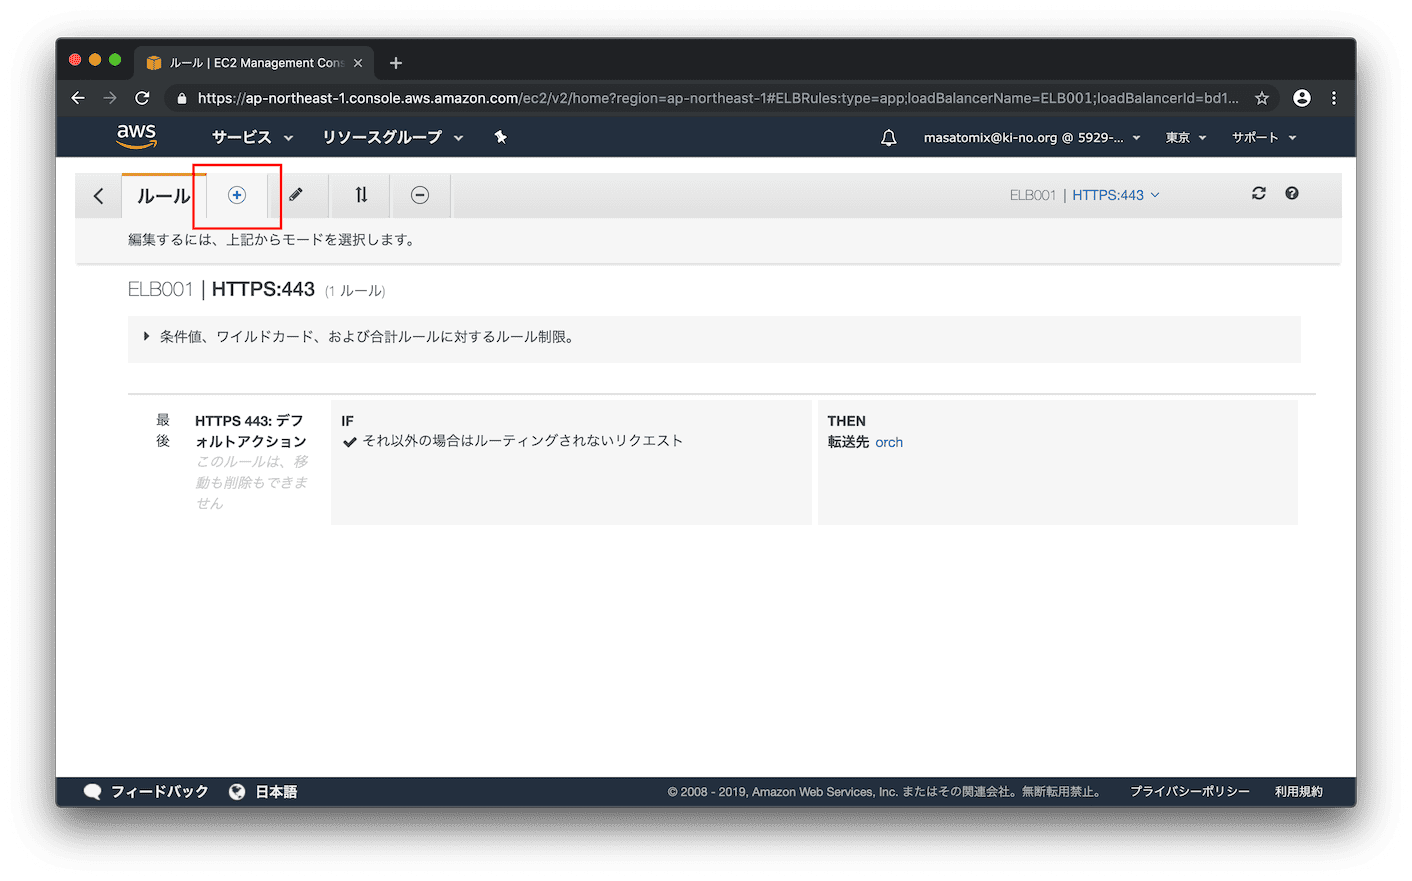Click the 転送先 label under THEN
The height and width of the screenshot is (881, 1412).
point(848,442)
